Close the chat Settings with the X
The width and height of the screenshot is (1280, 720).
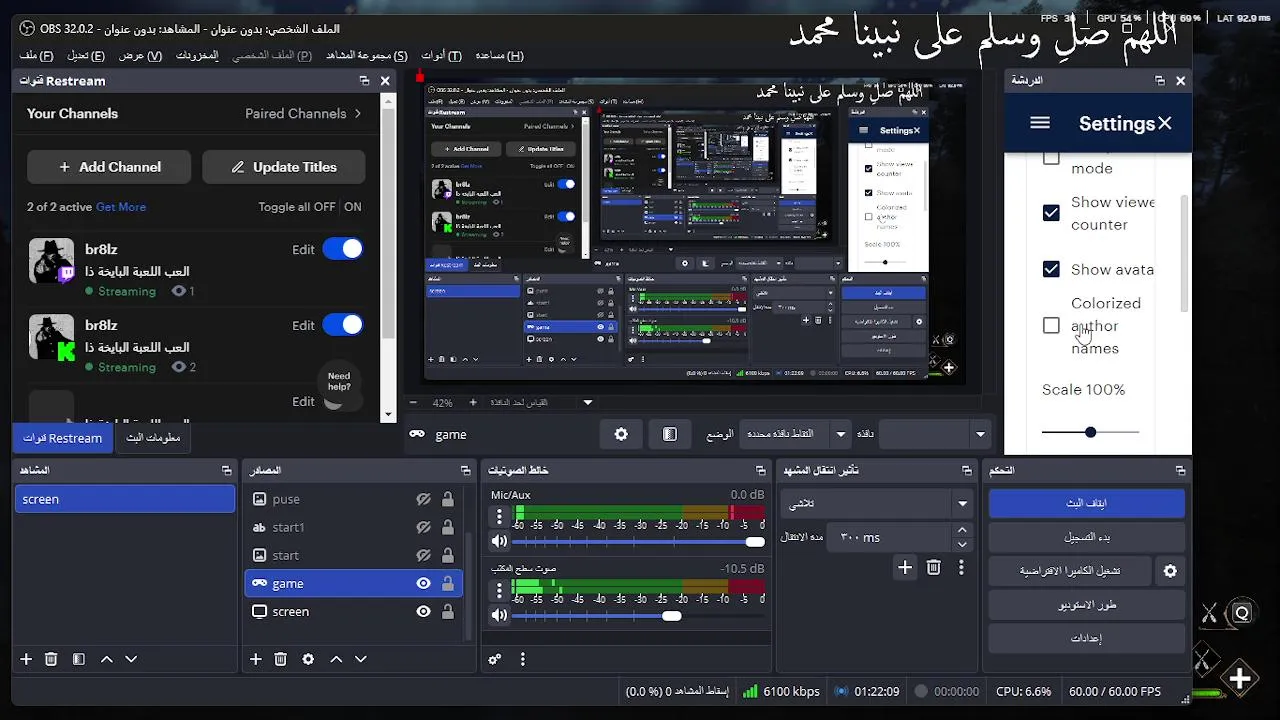[x=1165, y=123]
